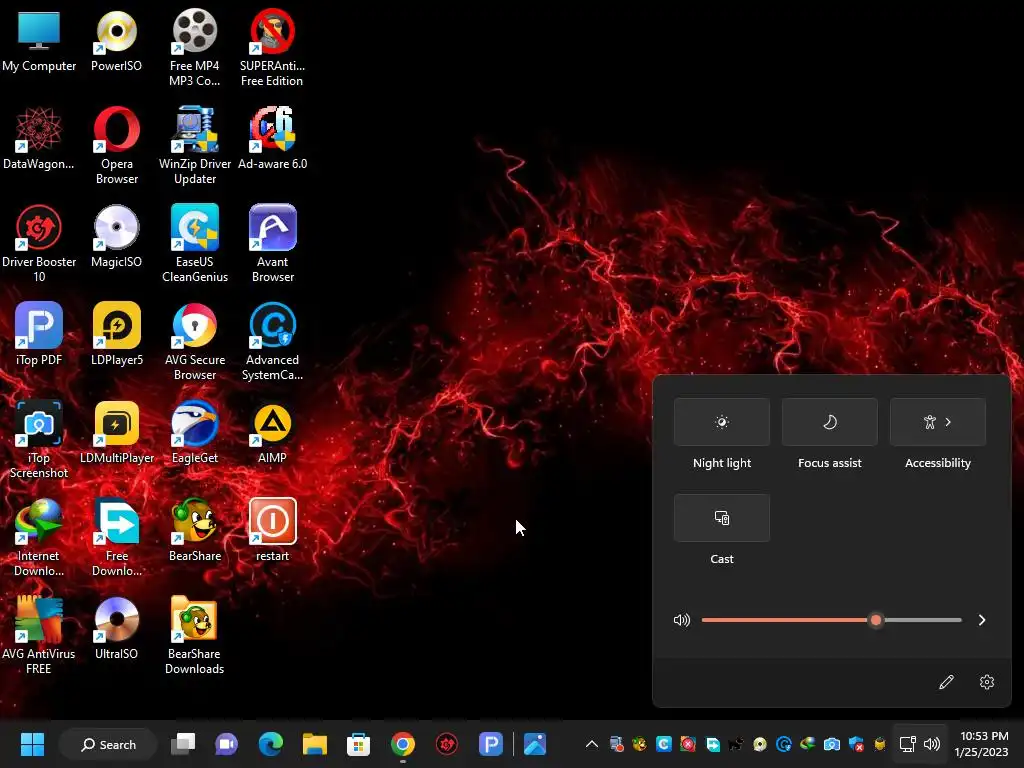Select the BearShare shortcut
The width and height of the screenshot is (1024, 768).
[x=195, y=530]
